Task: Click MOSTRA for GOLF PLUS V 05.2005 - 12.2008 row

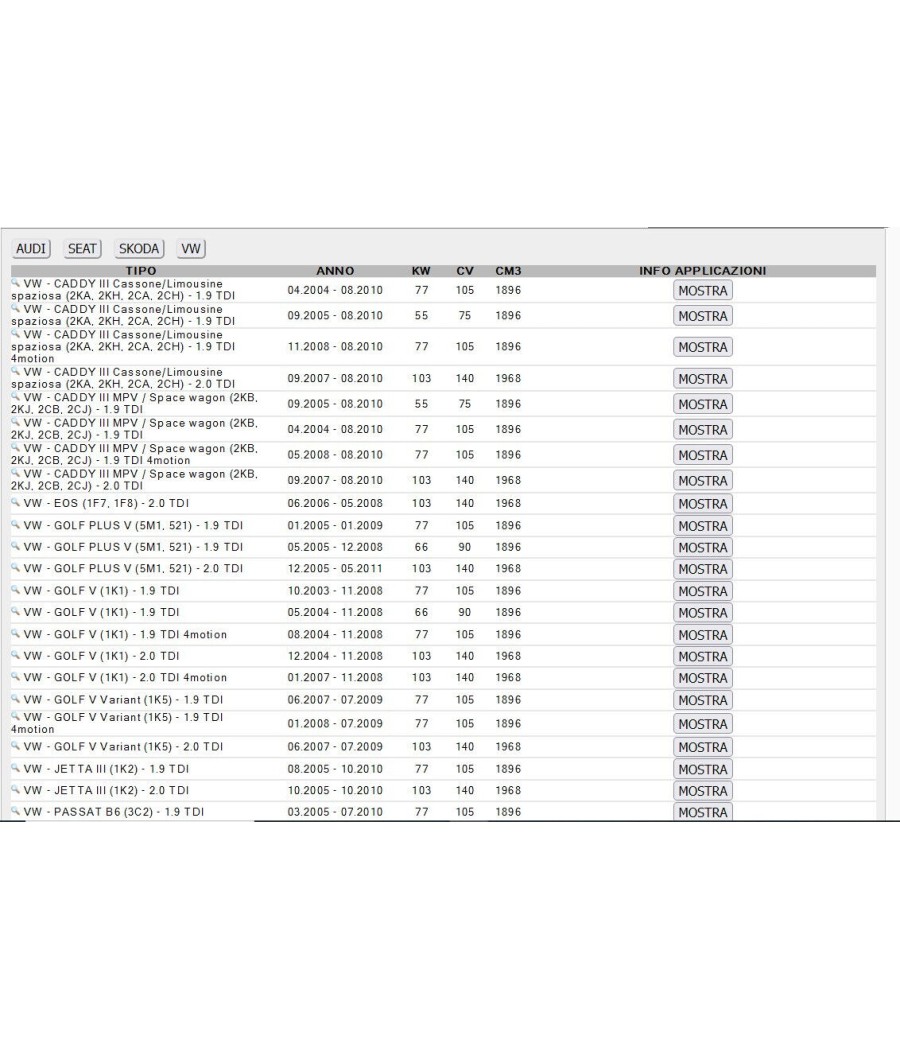Action: click(702, 548)
